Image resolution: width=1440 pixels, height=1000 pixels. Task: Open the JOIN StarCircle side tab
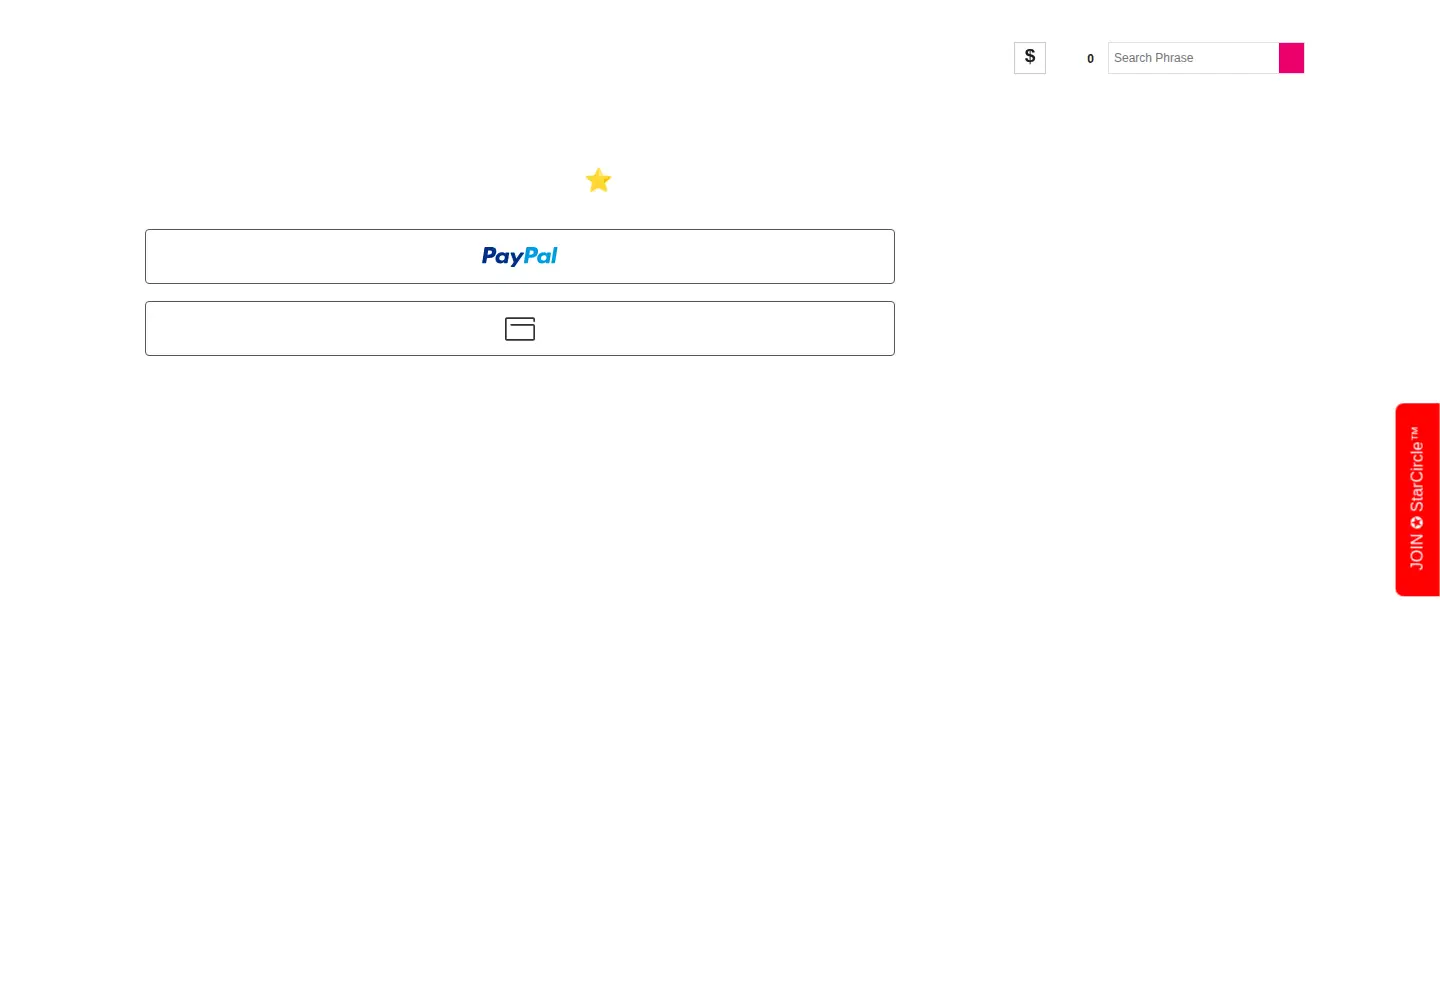(1417, 500)
